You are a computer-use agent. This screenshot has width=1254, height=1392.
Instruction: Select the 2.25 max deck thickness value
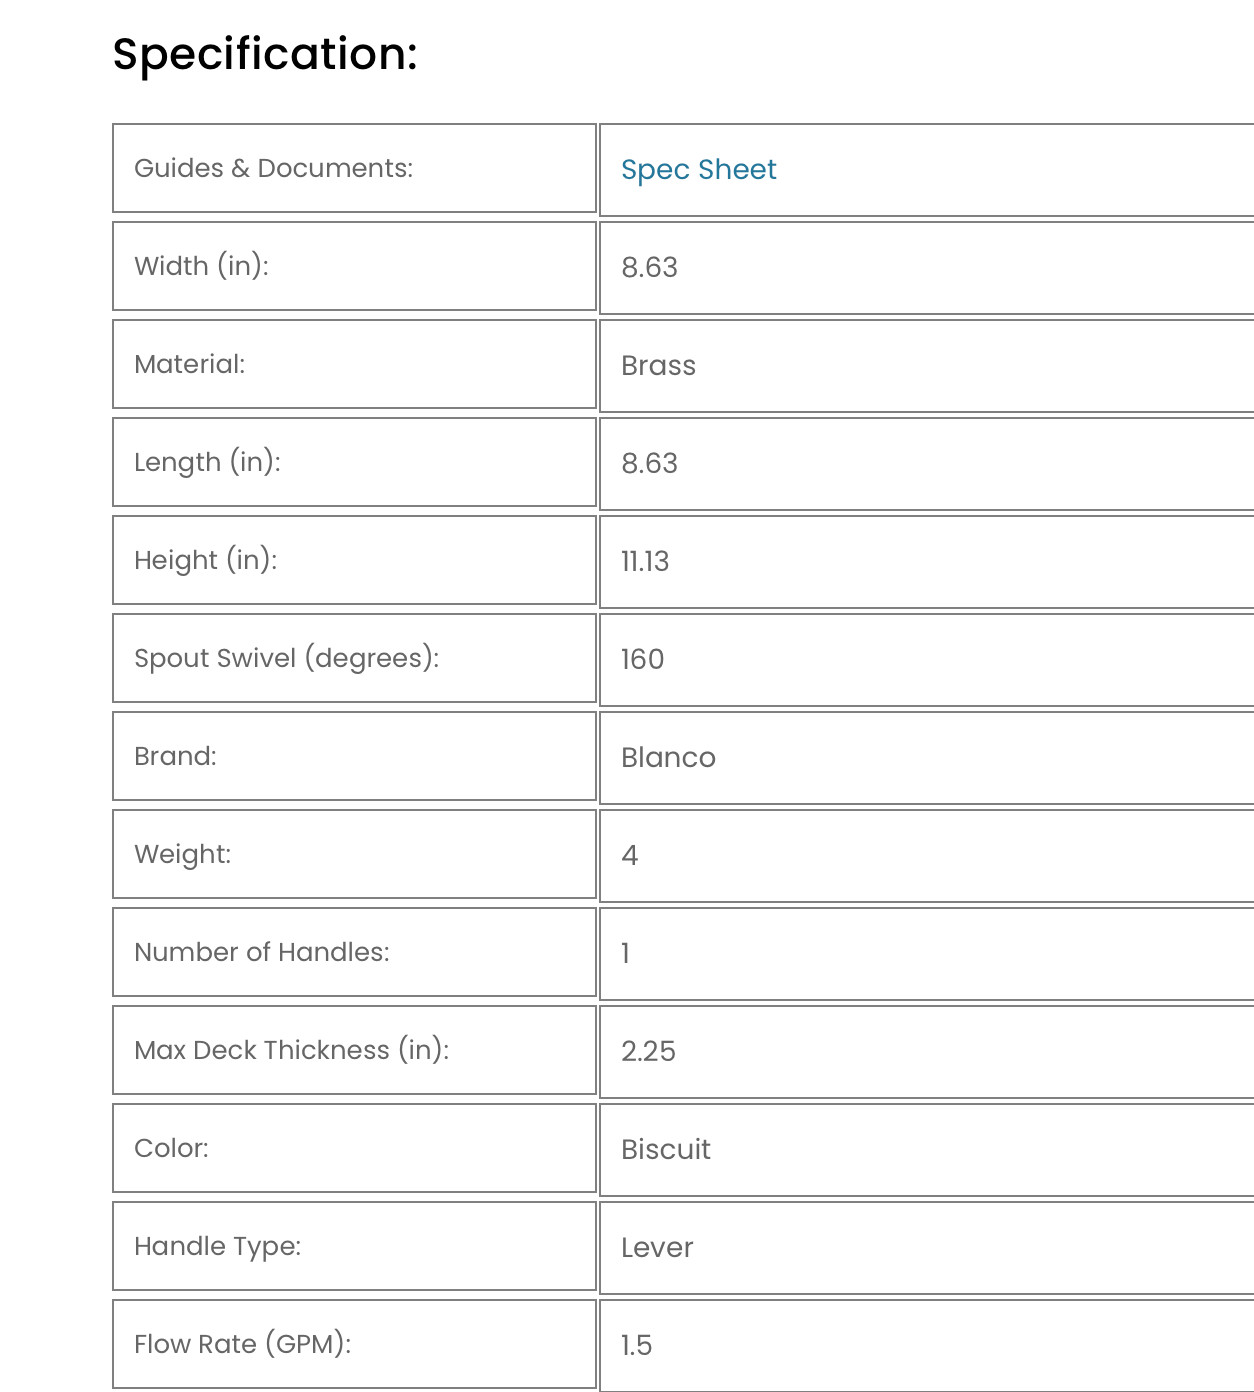pos(648,1052)
